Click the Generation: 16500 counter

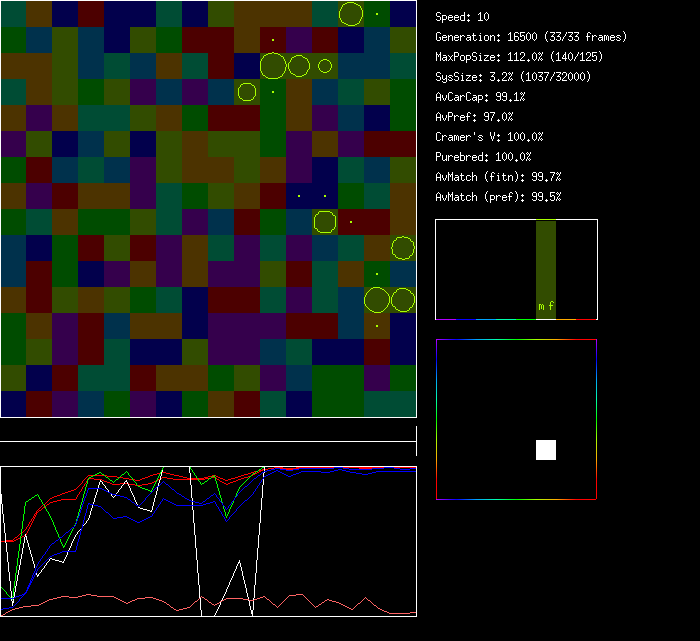click(531, 37)
